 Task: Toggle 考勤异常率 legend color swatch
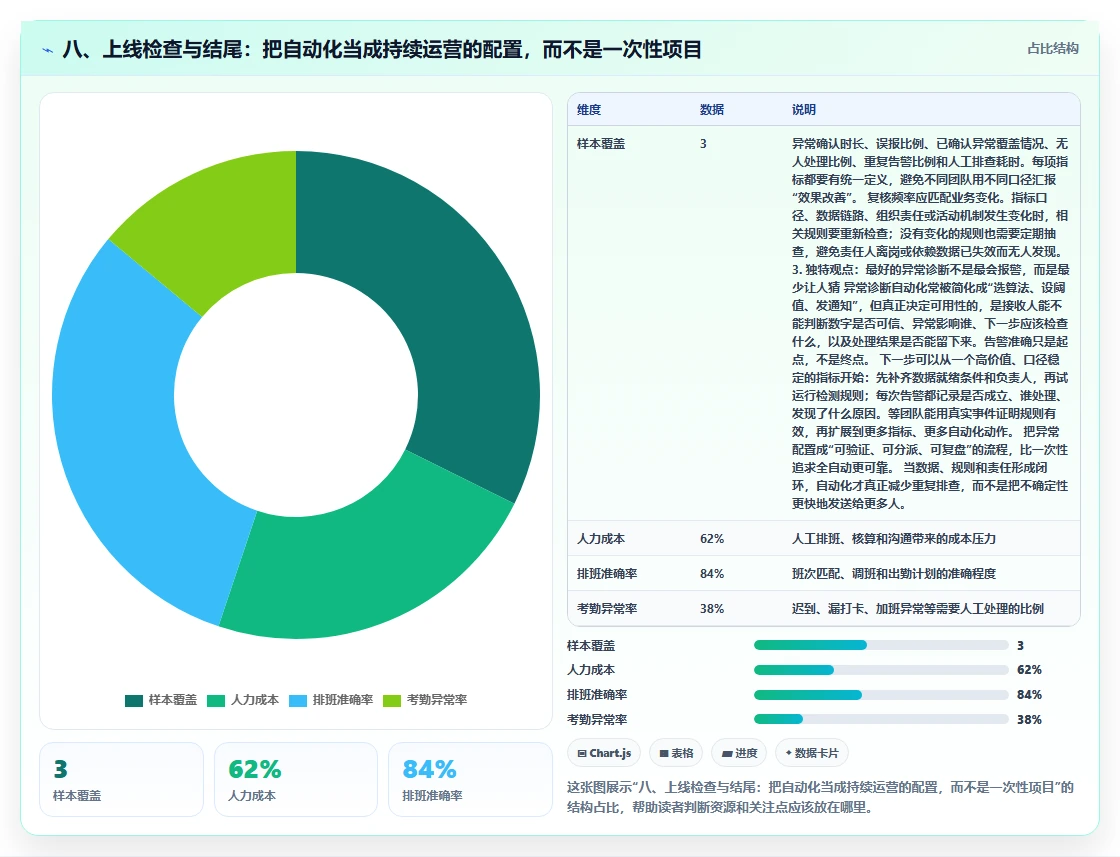click(x=392, y=701)
